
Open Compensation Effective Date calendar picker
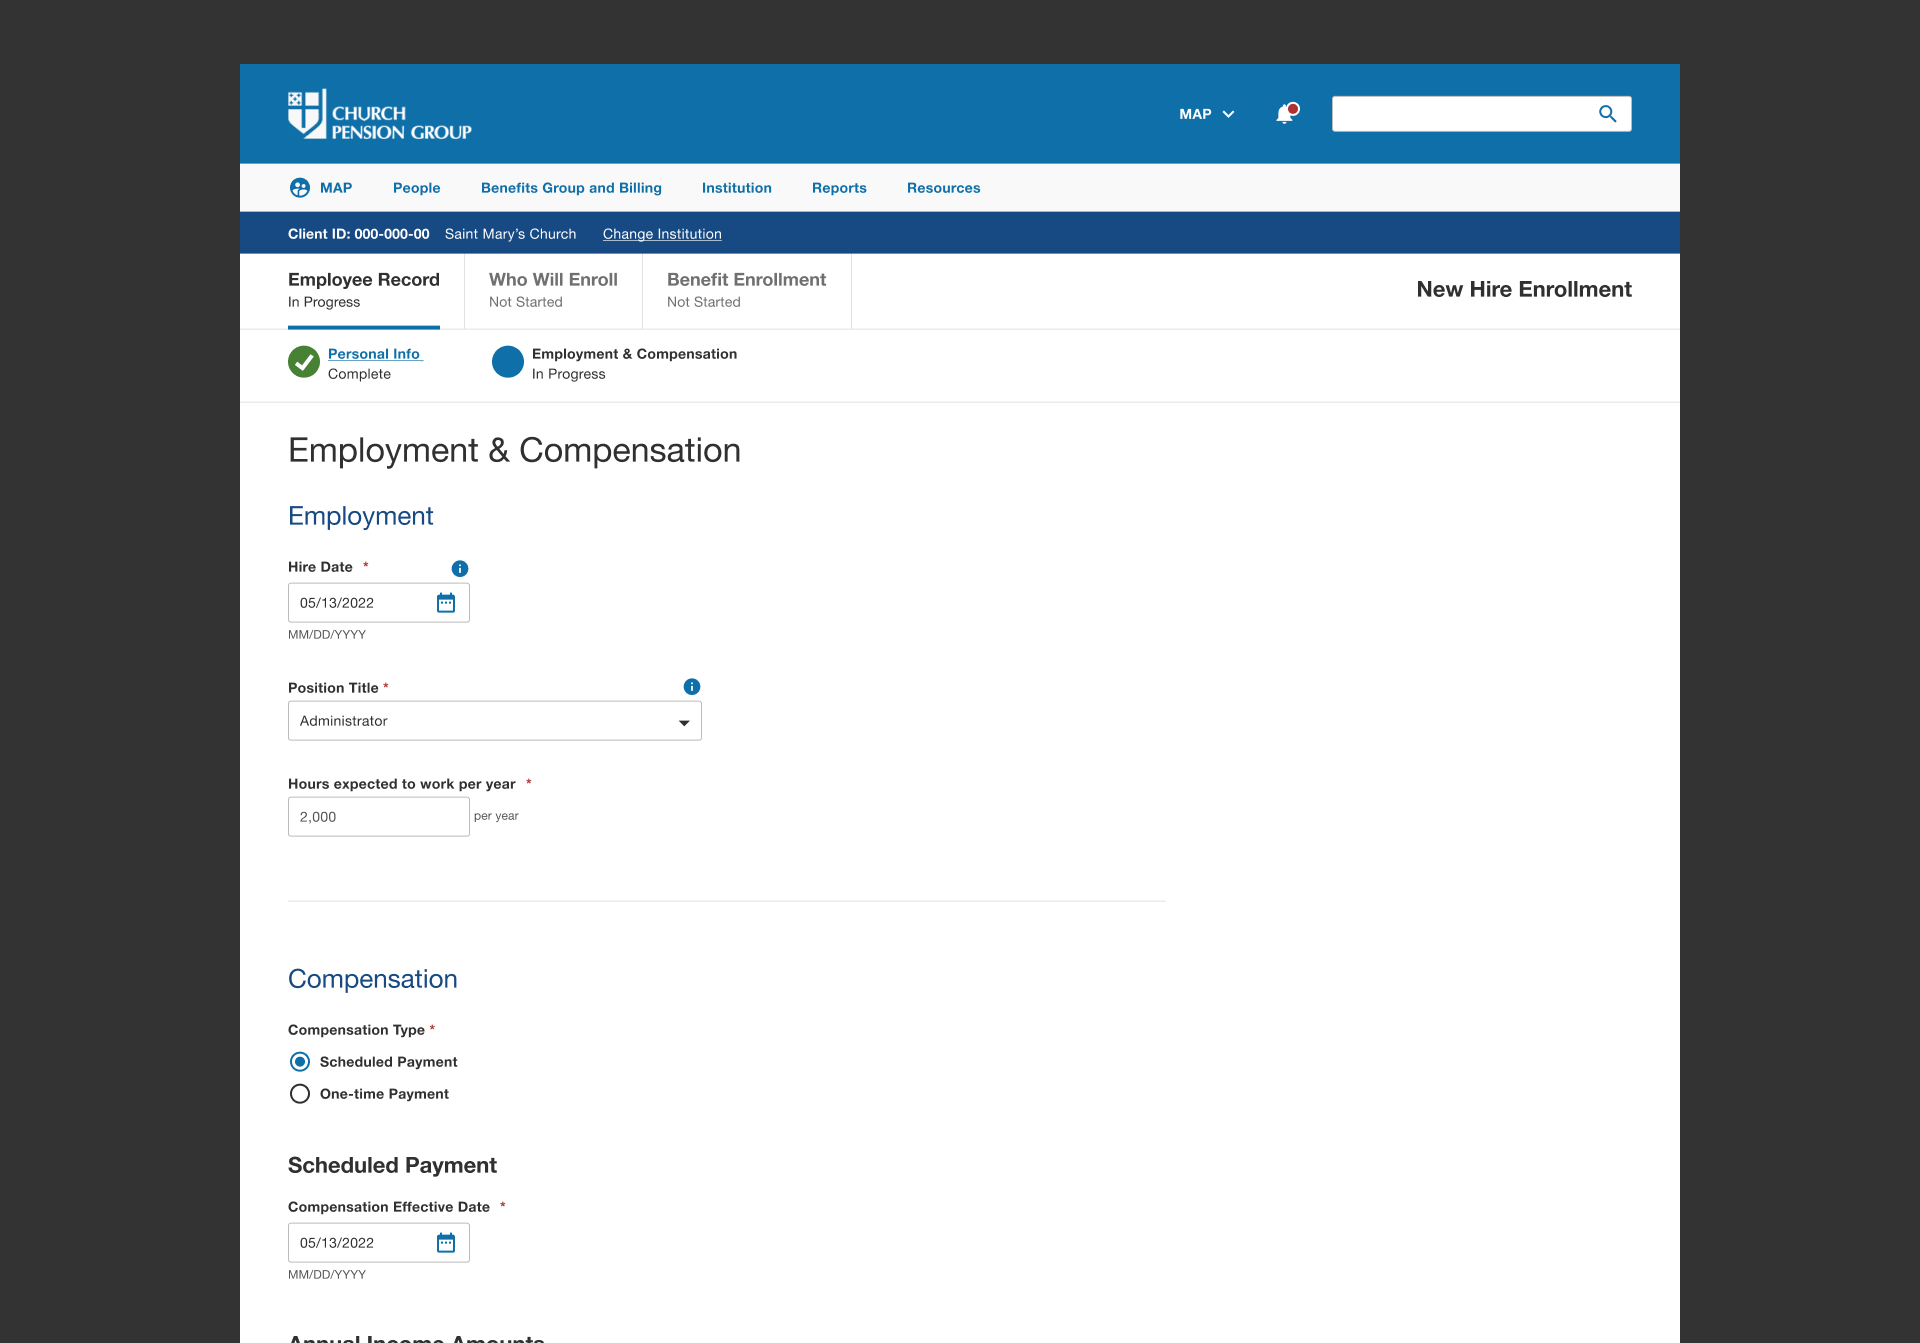click(446, 1243)
